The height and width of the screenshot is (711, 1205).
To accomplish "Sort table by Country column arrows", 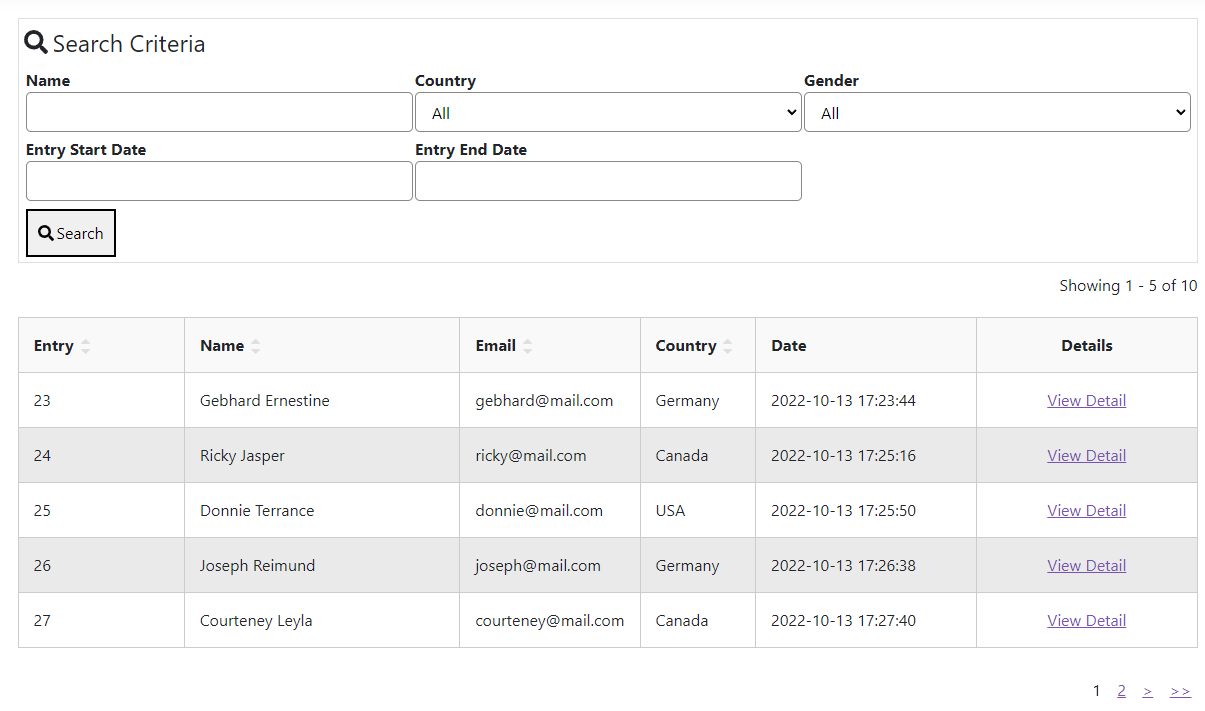I will (727, 346).
